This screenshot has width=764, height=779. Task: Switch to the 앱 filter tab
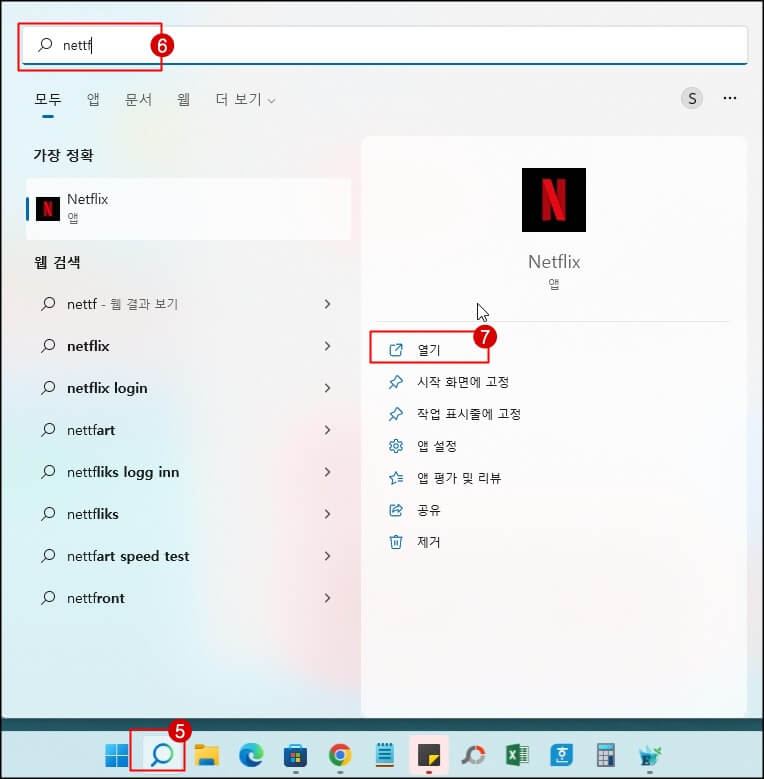point(93,99)
